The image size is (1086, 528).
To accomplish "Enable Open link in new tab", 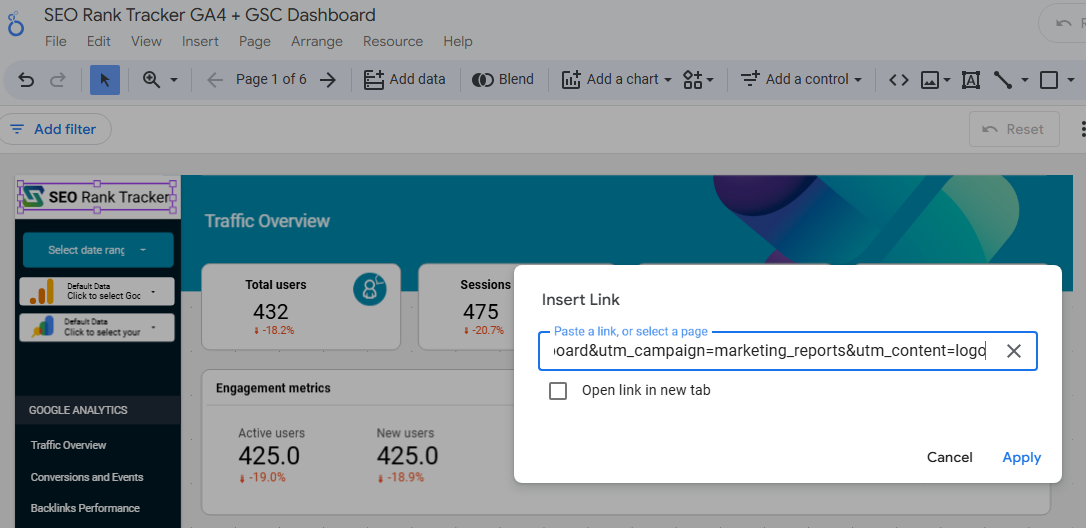I will coord(558,391).
